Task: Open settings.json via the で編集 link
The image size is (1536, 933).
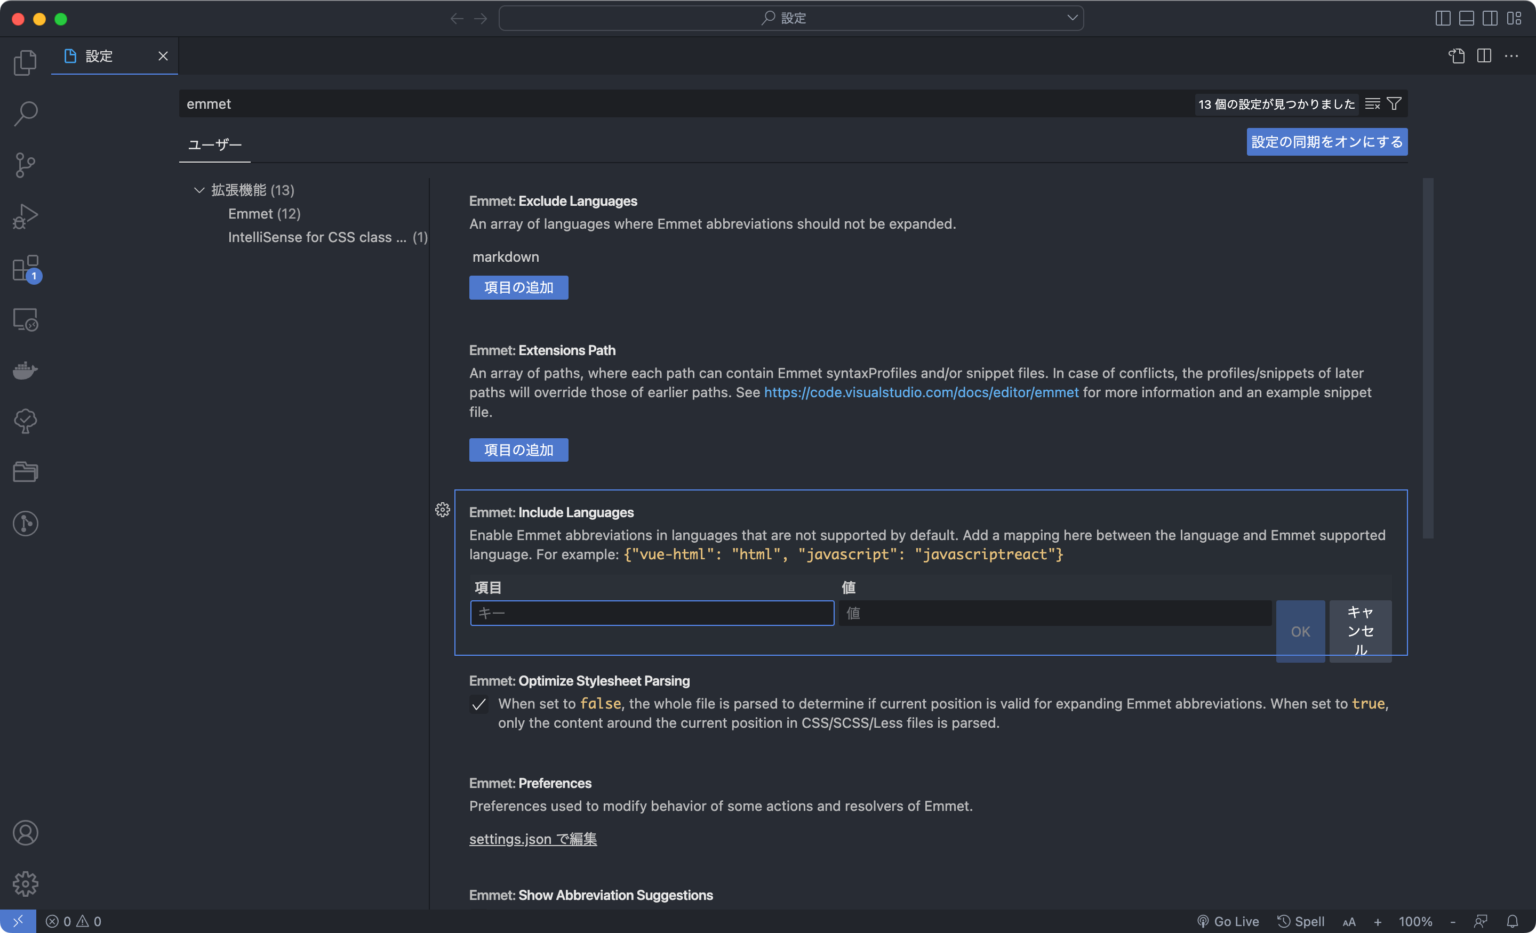Action: [x=533, y=839]
